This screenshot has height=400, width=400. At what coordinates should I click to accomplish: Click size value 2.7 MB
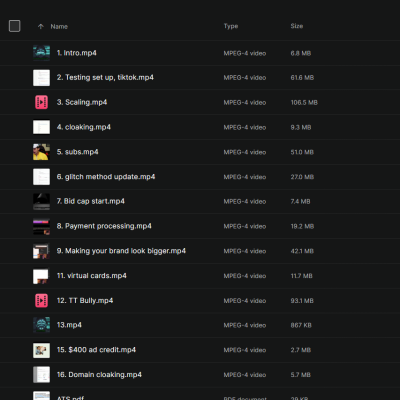[301, 350]
